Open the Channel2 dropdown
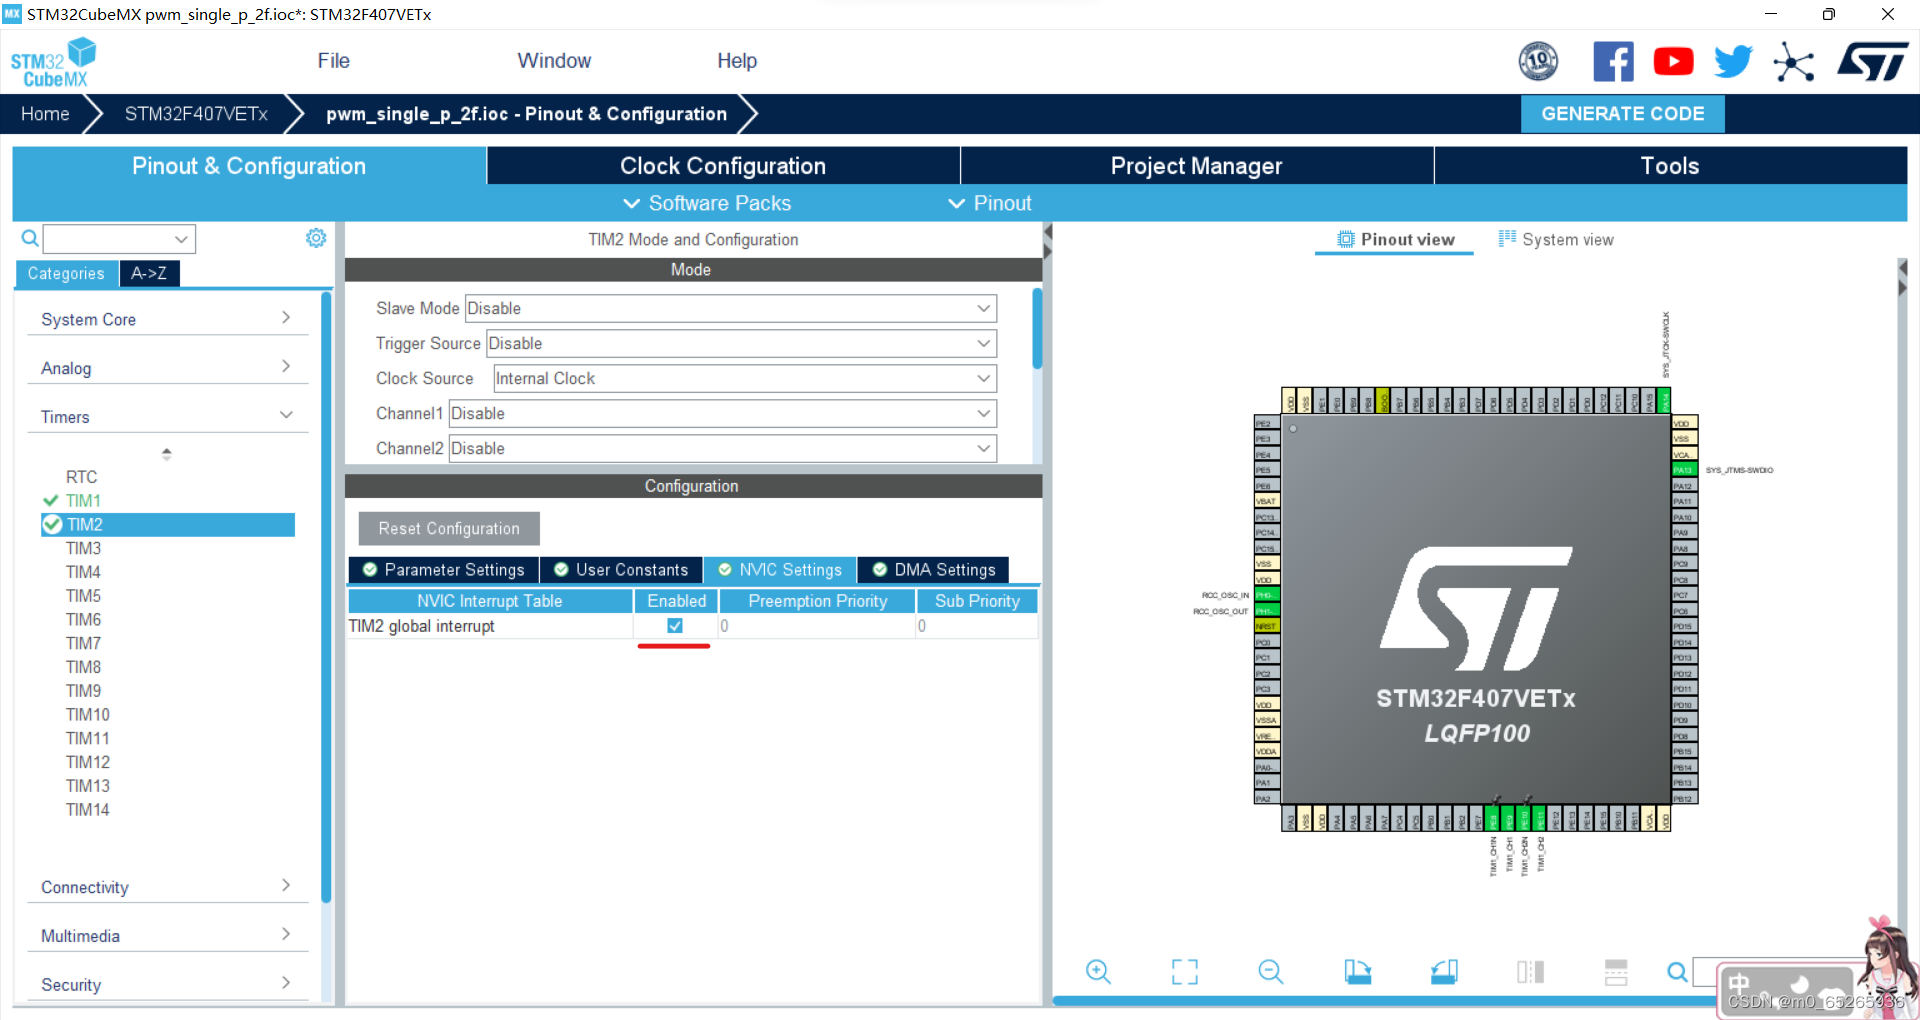Screen dimensions: 1920x1020 (x=723, y=448)
